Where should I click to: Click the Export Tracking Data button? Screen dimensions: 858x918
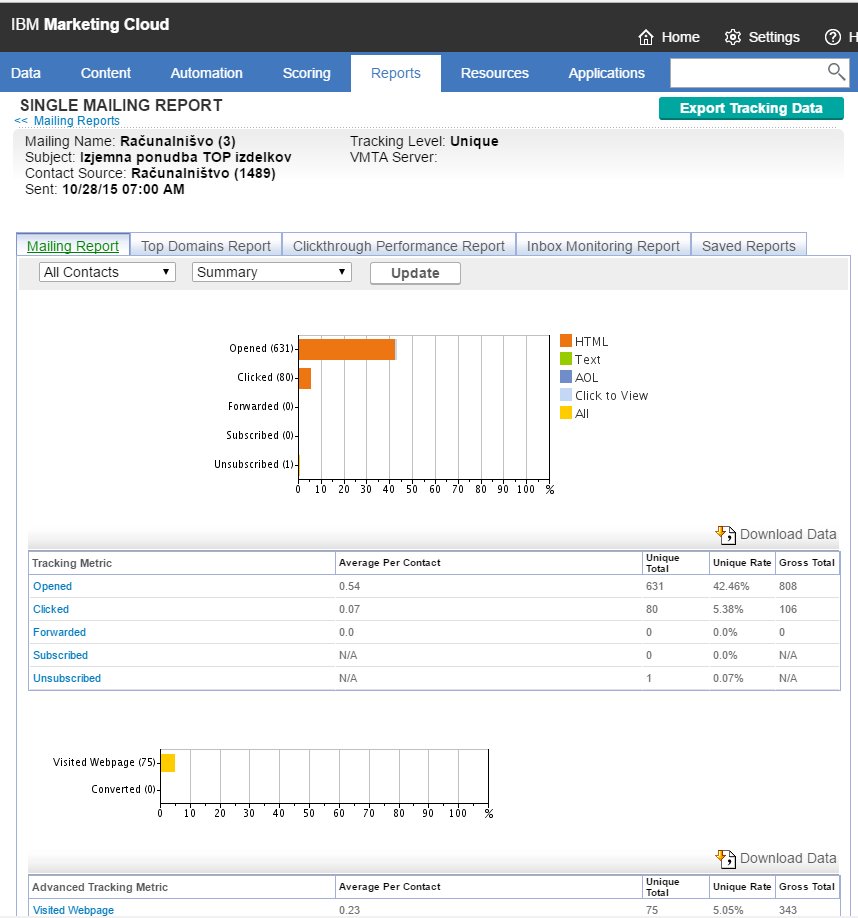(751, 108)
